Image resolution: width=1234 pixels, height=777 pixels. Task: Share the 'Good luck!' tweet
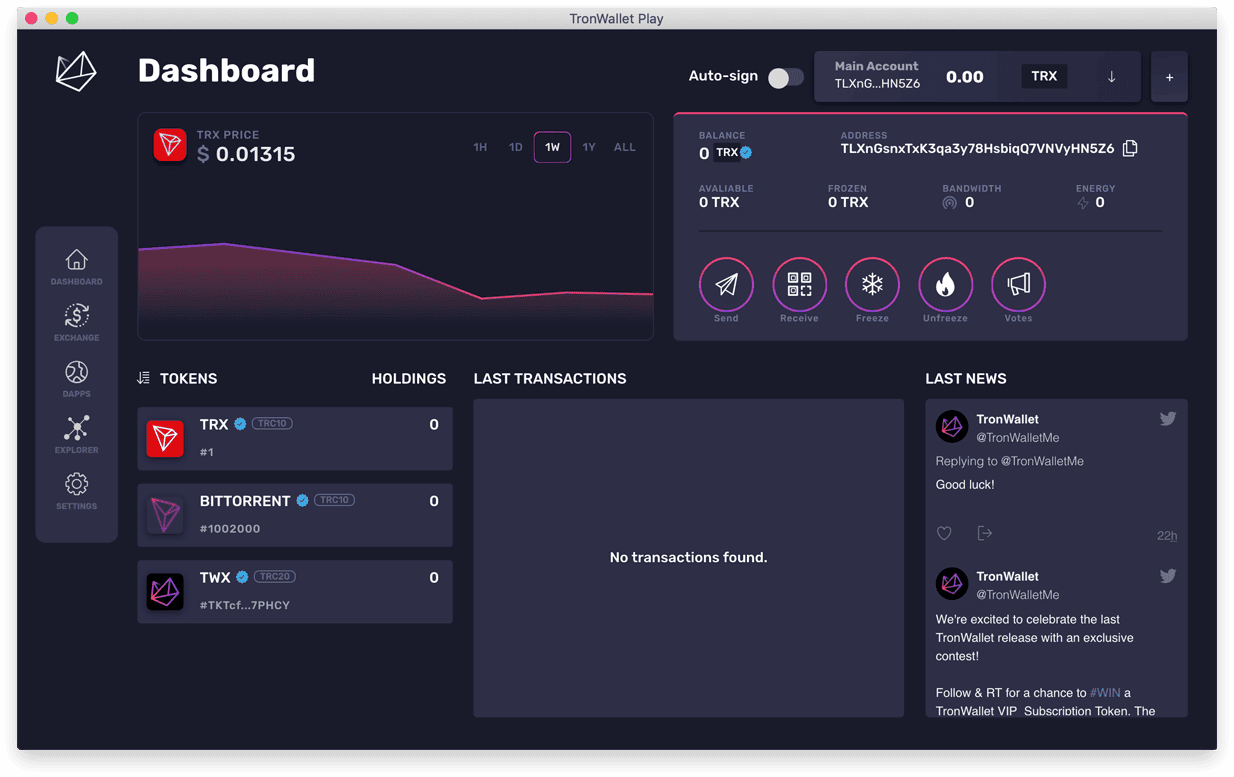[985, 533]
